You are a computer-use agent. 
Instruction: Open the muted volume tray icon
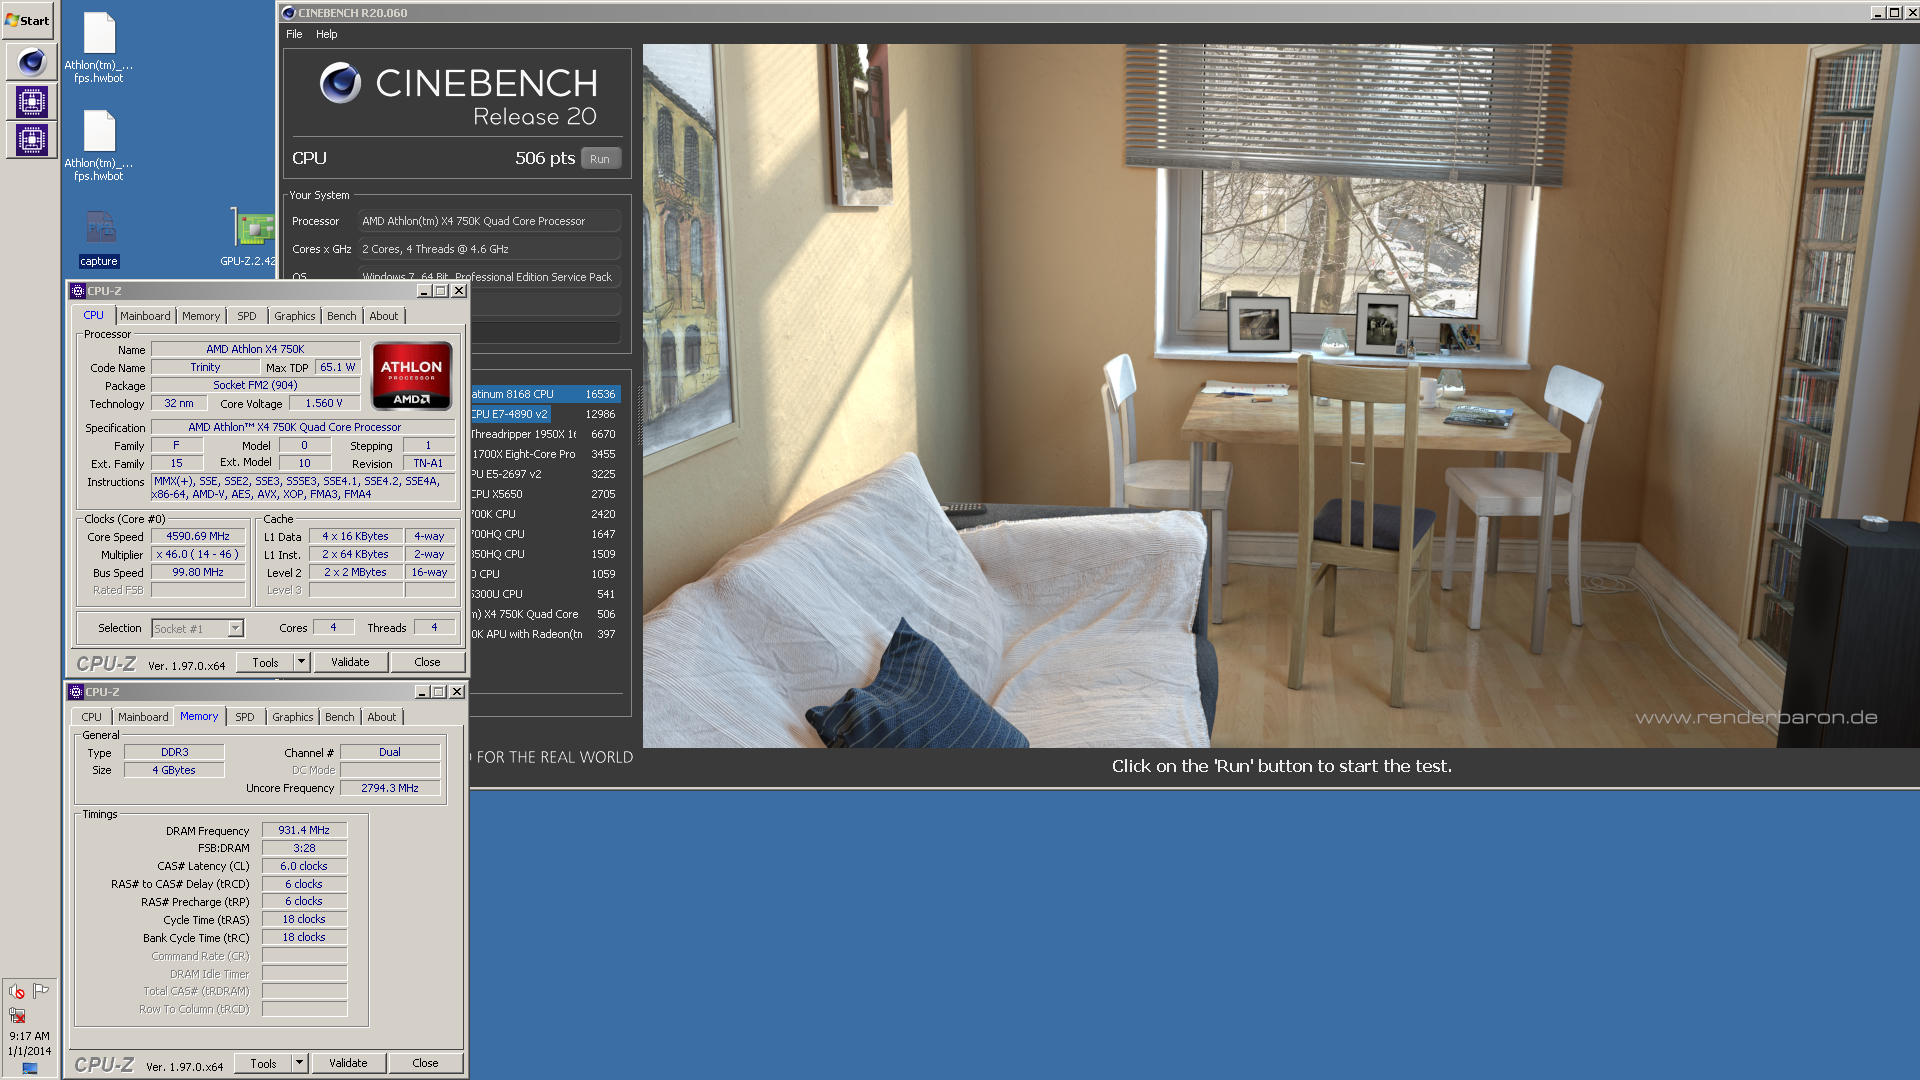17,991
